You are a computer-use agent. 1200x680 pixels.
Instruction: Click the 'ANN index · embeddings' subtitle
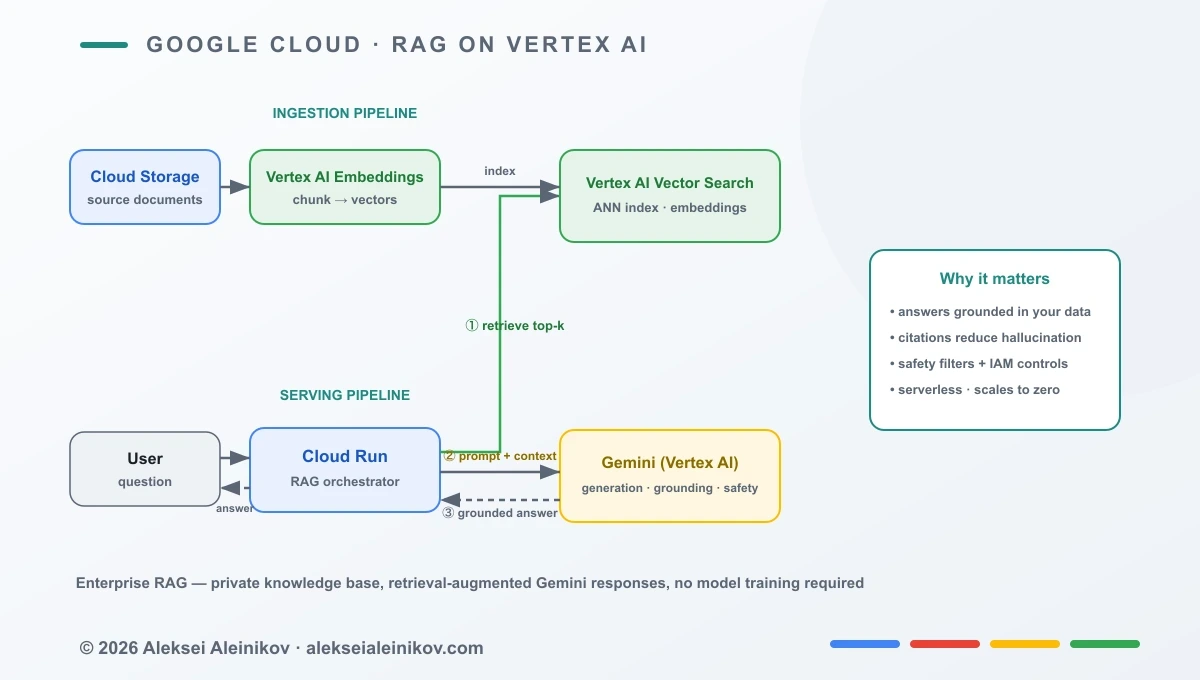click(x=670, y=208)
